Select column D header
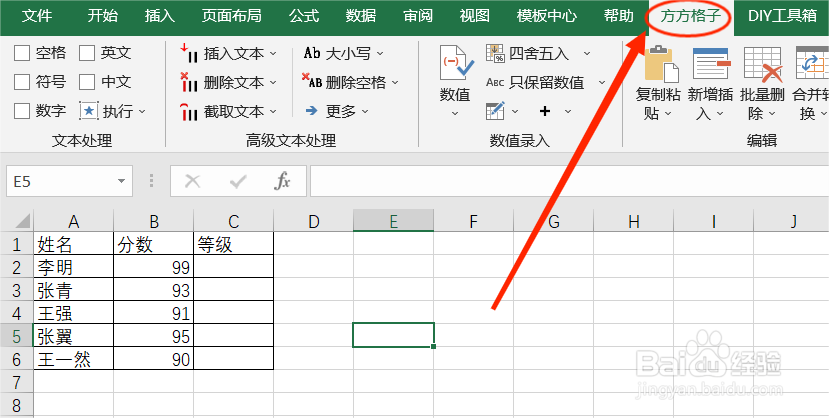Viewport: 829px width, 418px height. pyautogui.click(x=314, y=221)
